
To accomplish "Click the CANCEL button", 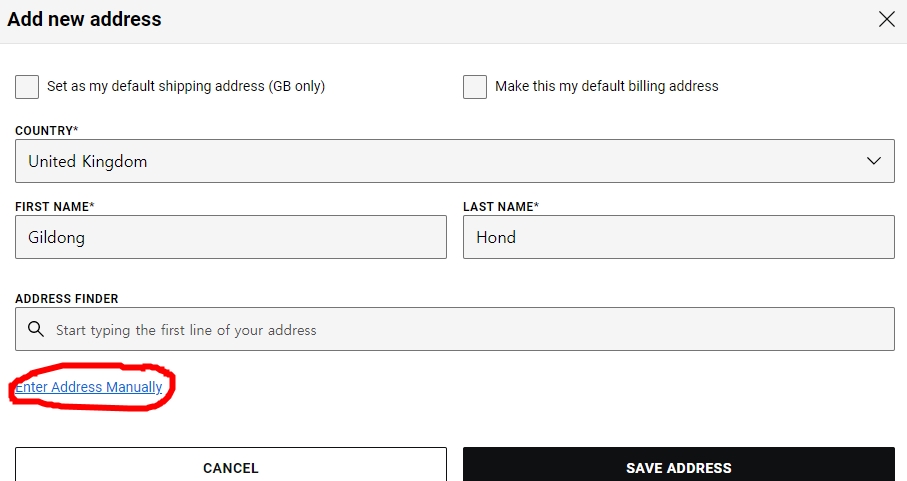I will 231,466.
